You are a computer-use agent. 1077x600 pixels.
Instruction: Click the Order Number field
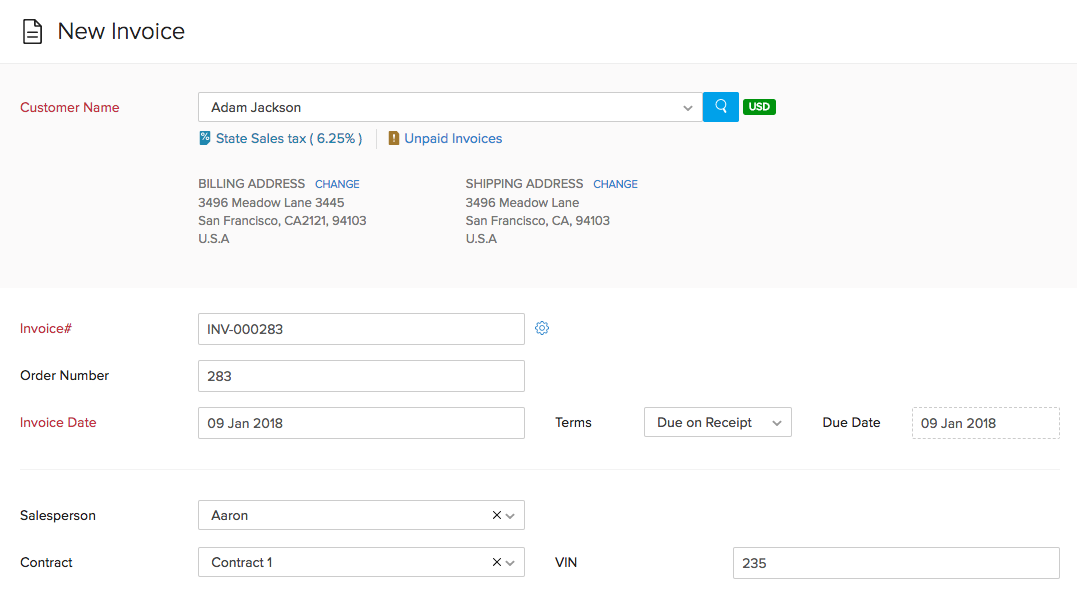(361, 376)
